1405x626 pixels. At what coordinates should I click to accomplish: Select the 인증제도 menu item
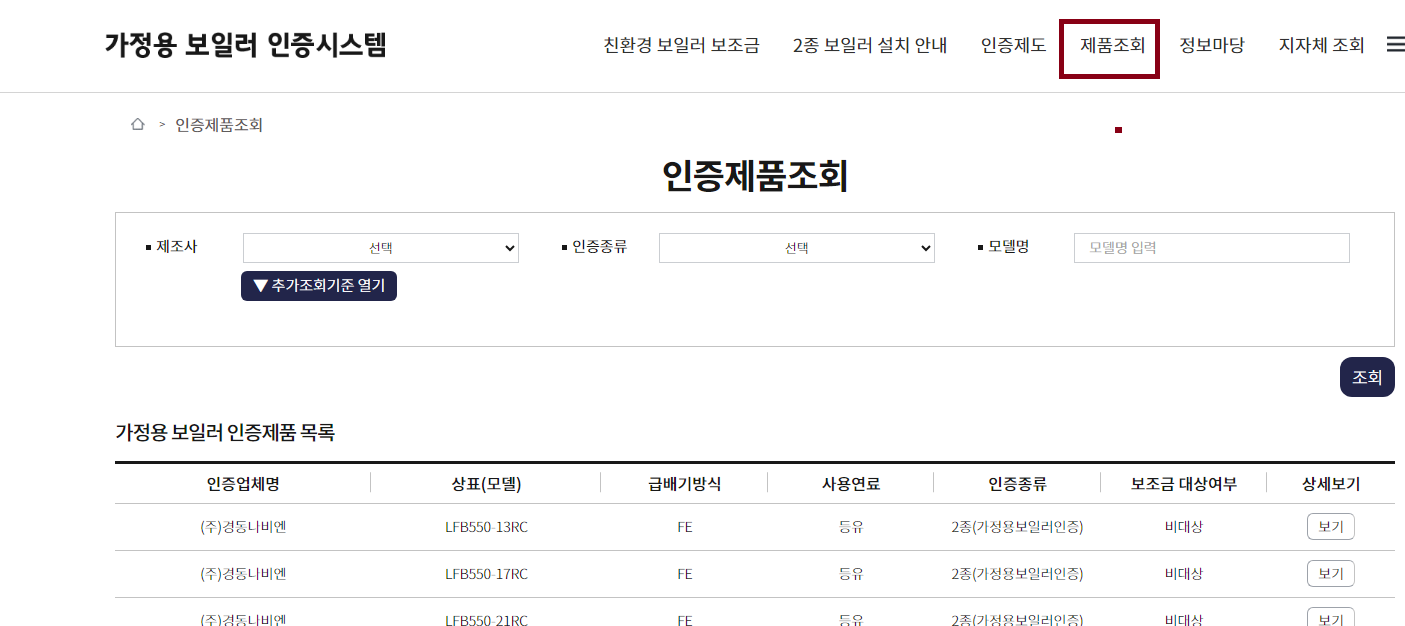1013,45
